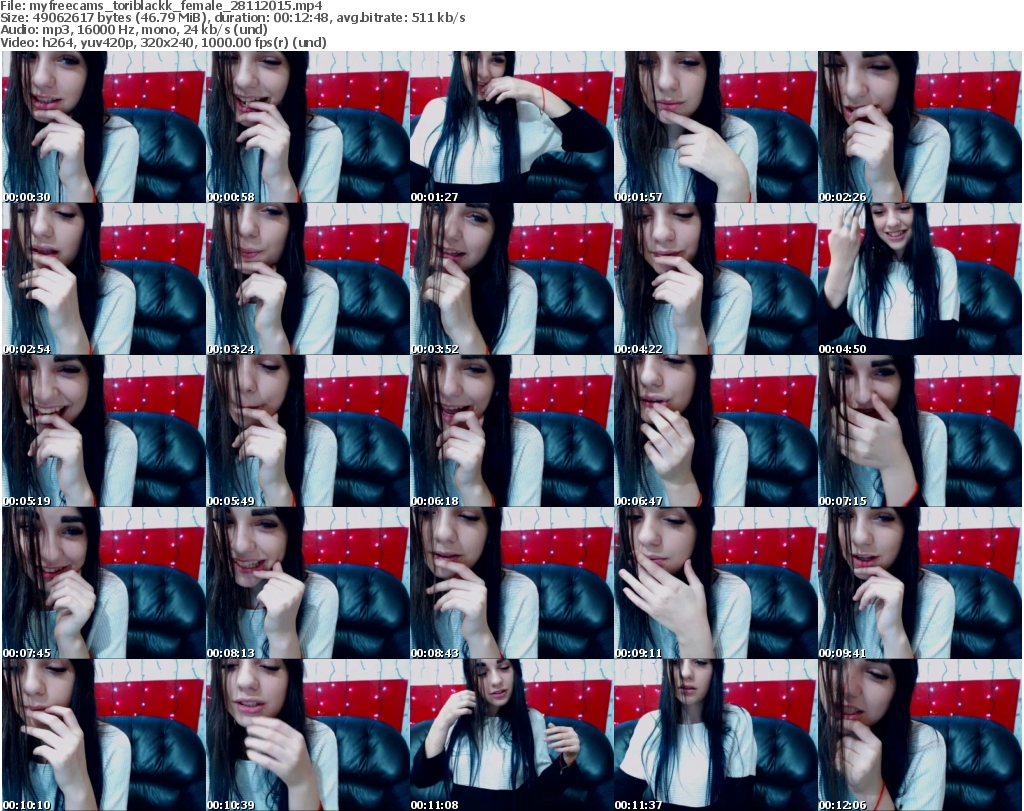The height and width of the screenshot is (811, 1024).
Task: Select the thumbnail stamped 00:02:26
Action: tap(920, 127)
